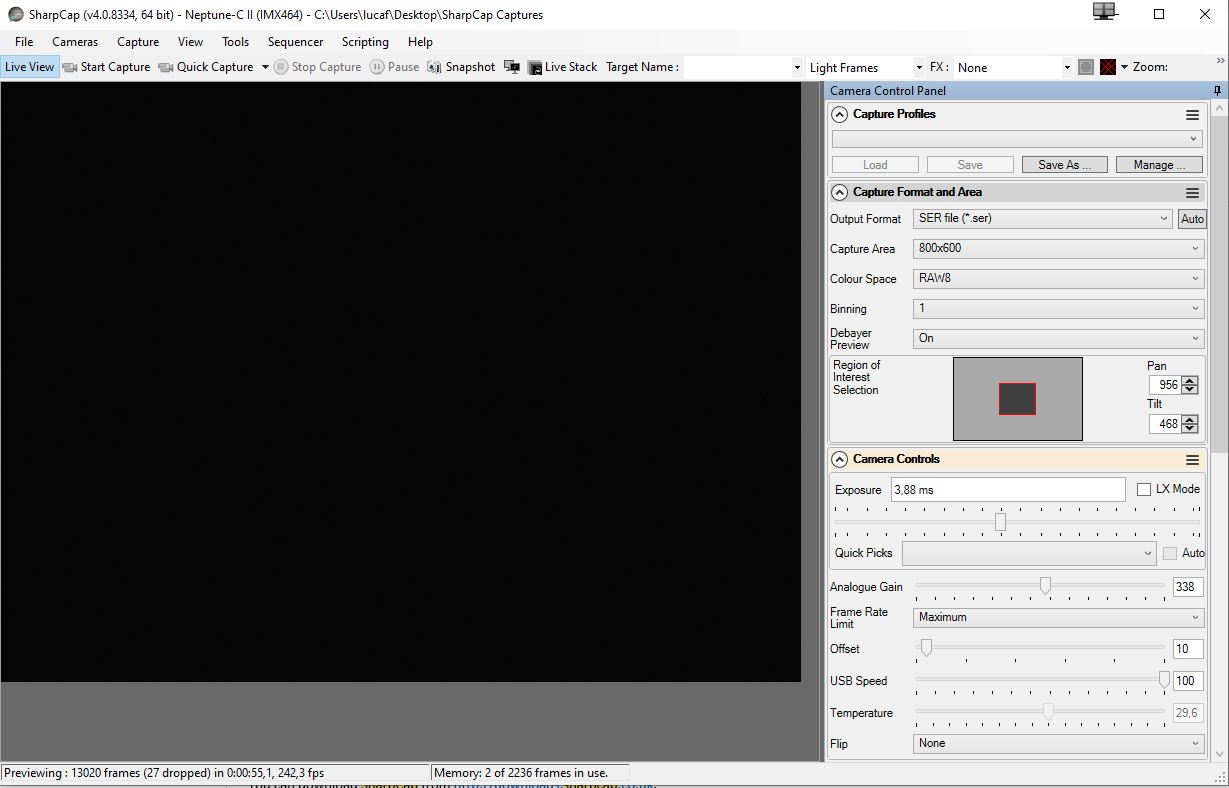Click the disabled Load profile button

(x=875, y=165)
